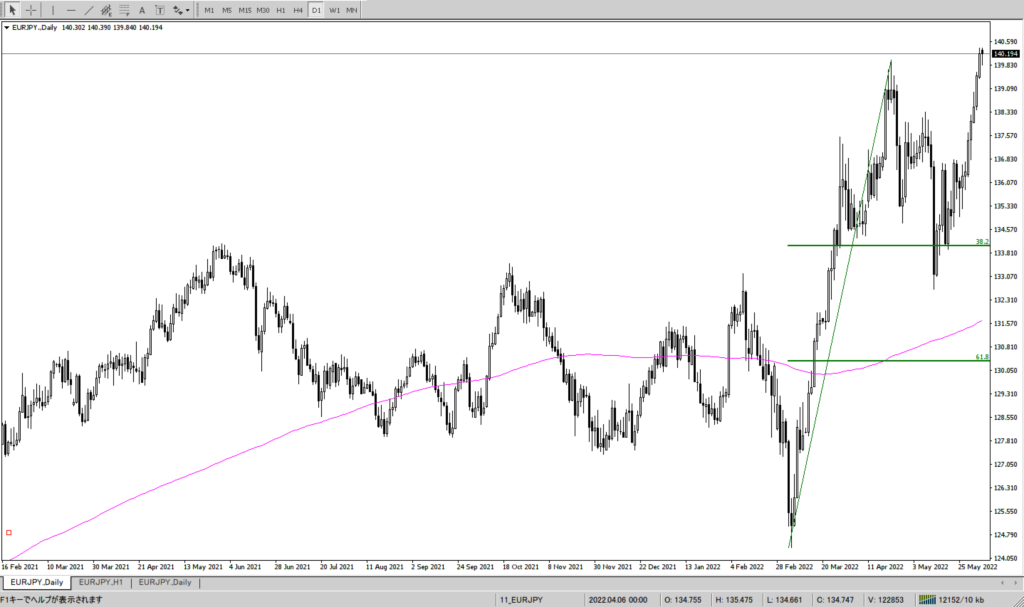Screen dimensions: 1024x607
Task: Open the last EURJPY,Daily tab
Action: 166,582
